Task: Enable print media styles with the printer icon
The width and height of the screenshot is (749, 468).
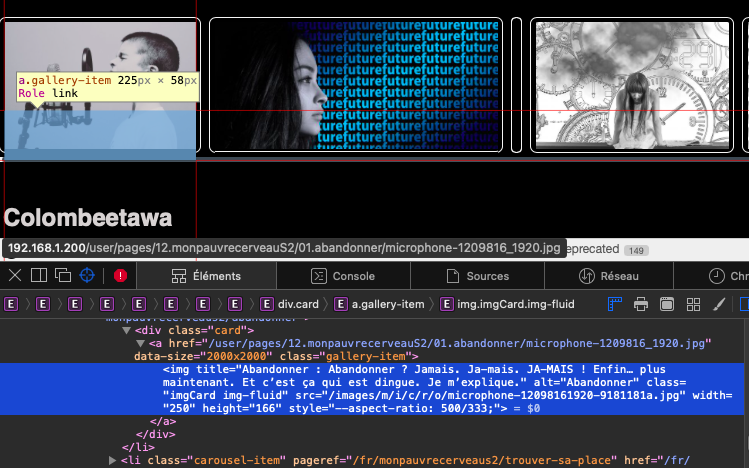Action: (641, 304)
